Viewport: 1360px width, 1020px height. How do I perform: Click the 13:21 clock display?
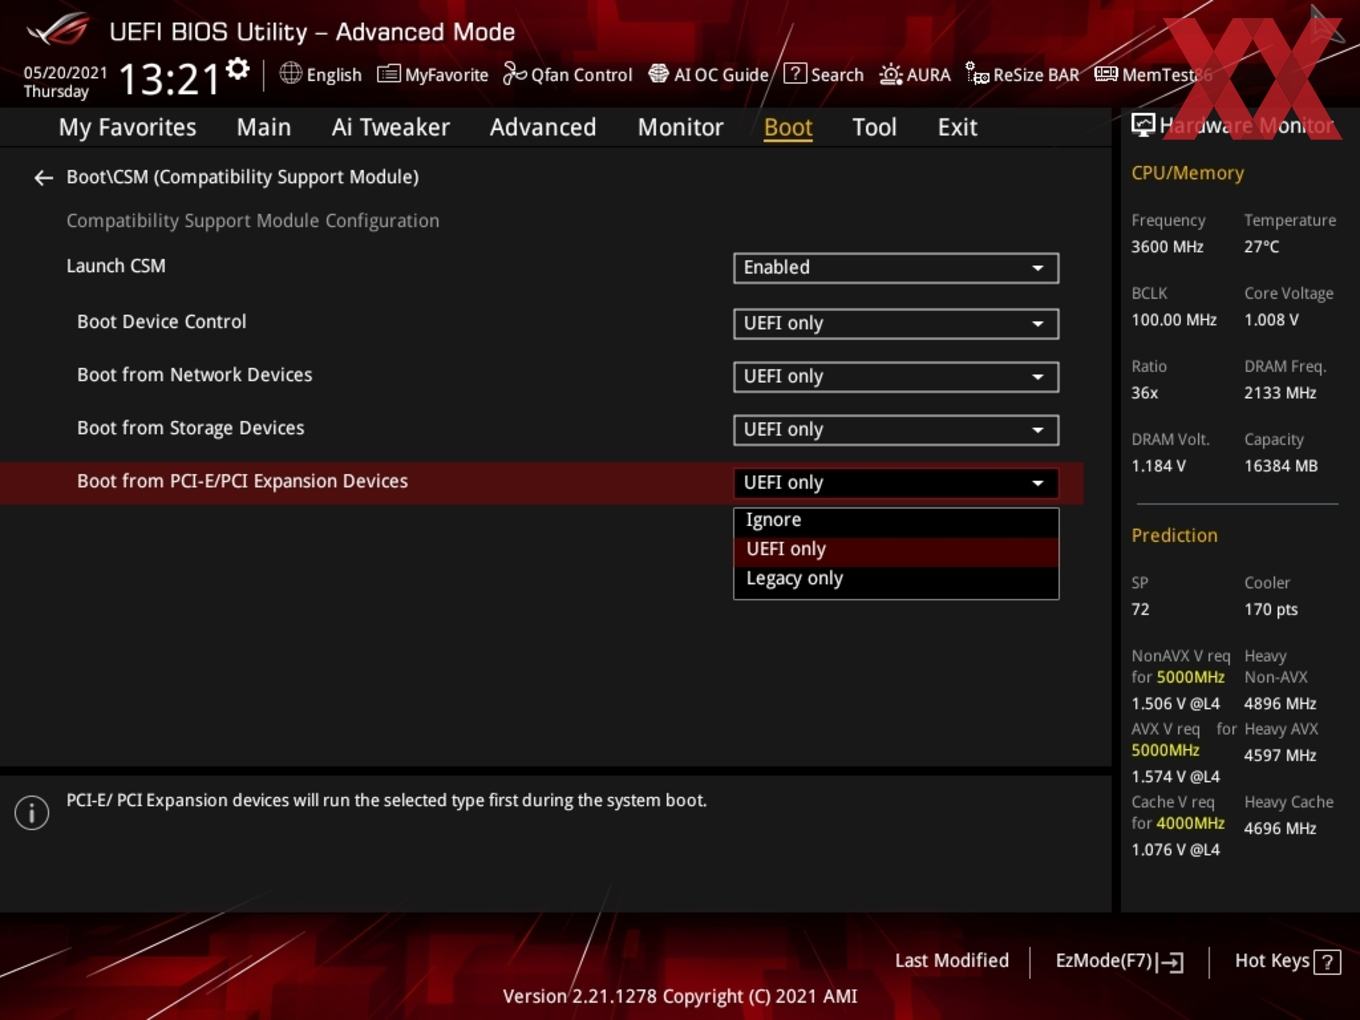[x=169, y=79]
